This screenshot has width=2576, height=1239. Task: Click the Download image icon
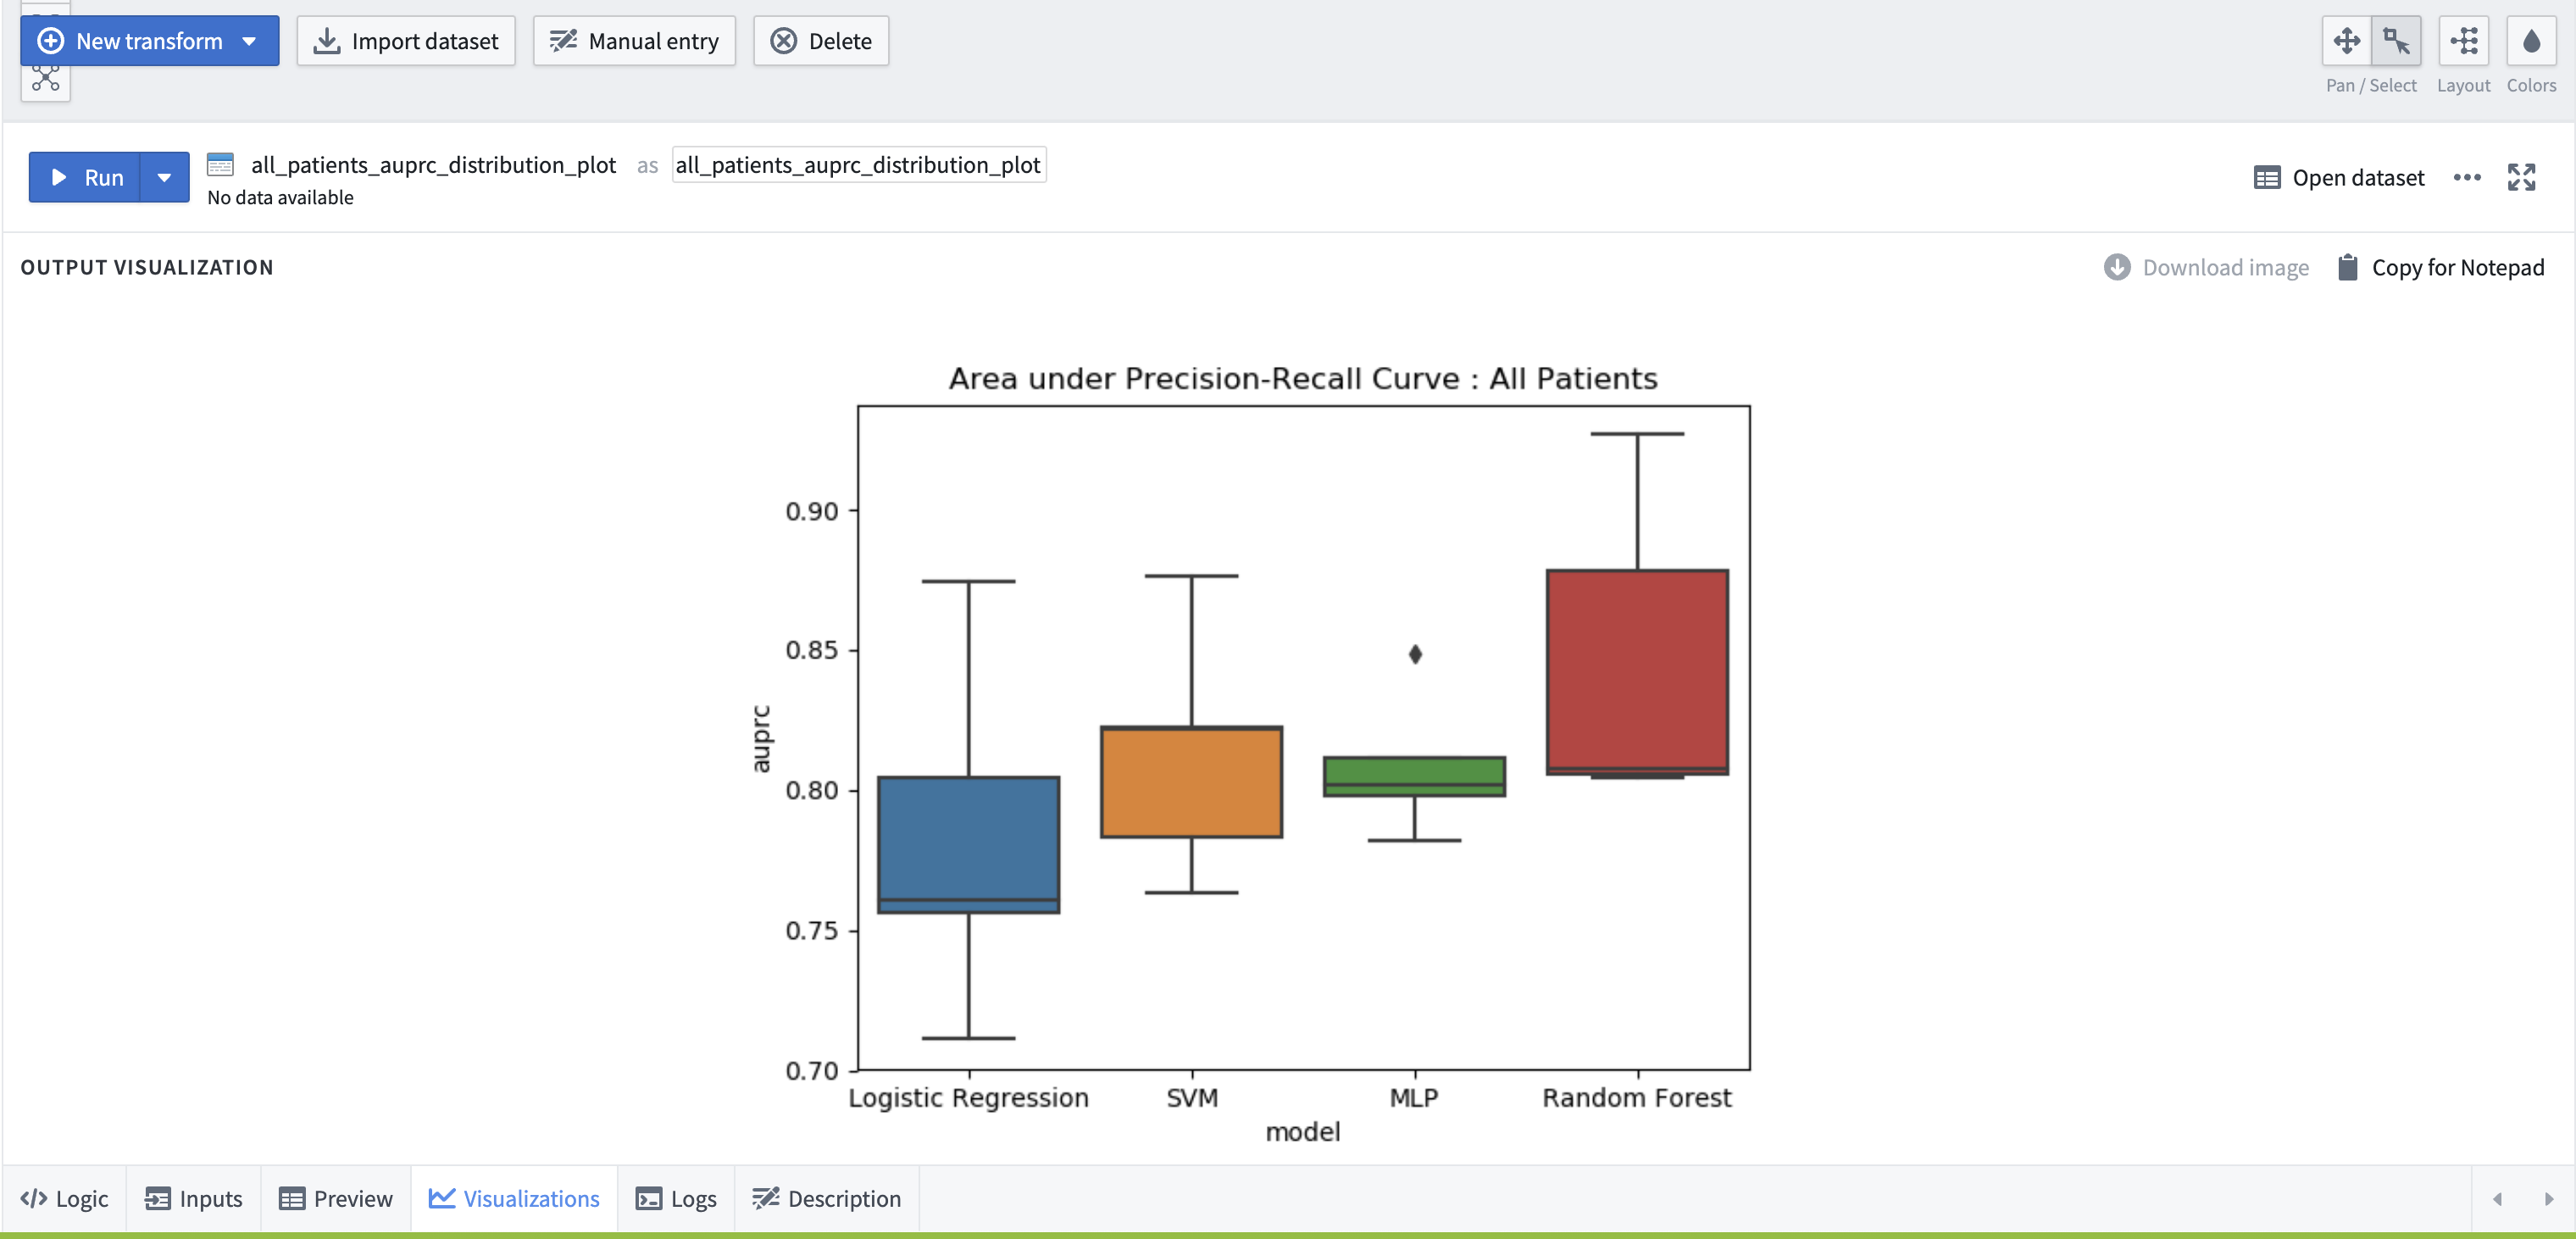[x=2117, y=267]
